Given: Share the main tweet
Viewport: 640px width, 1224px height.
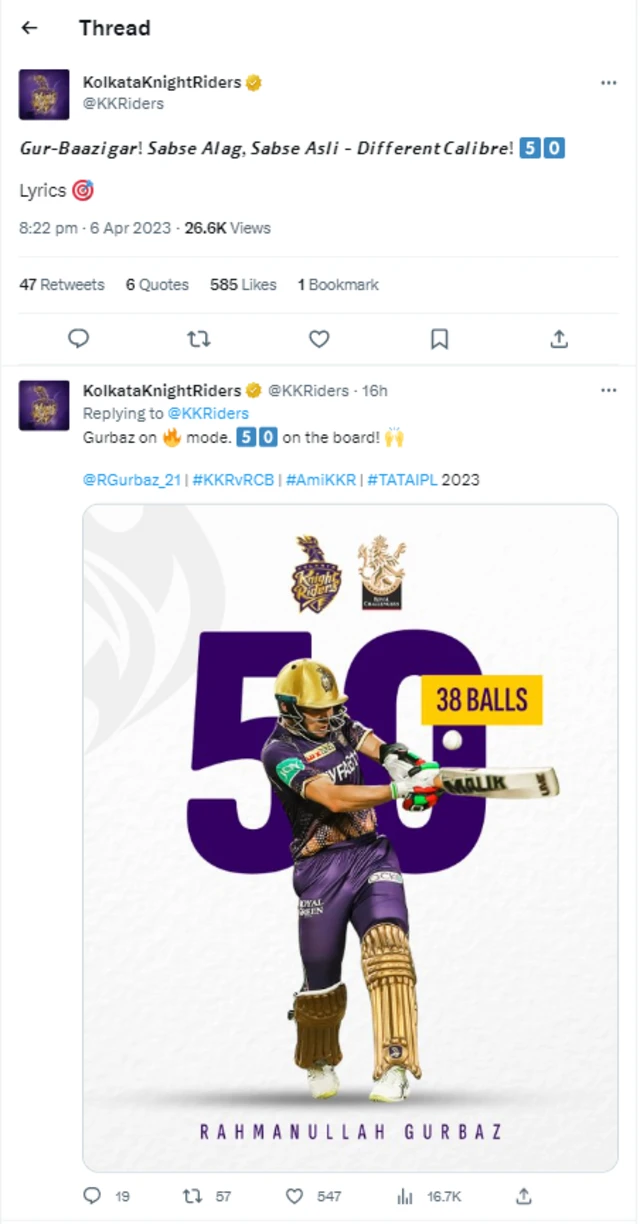Looking at the screenshot, I should [559, 339].
